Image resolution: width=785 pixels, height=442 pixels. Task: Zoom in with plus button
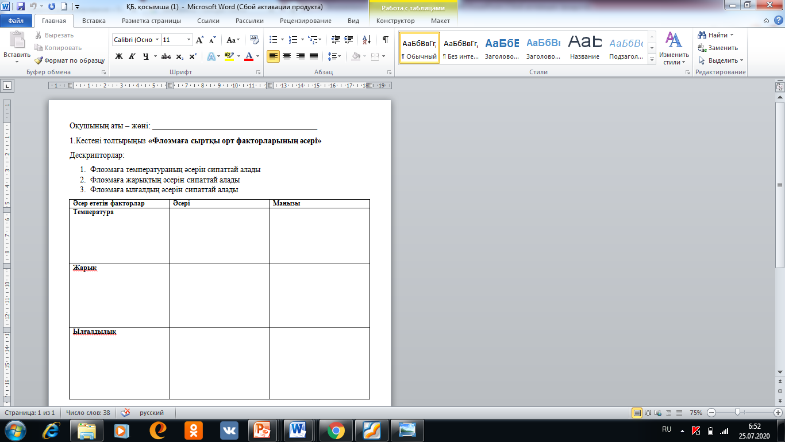coord(777,412)
